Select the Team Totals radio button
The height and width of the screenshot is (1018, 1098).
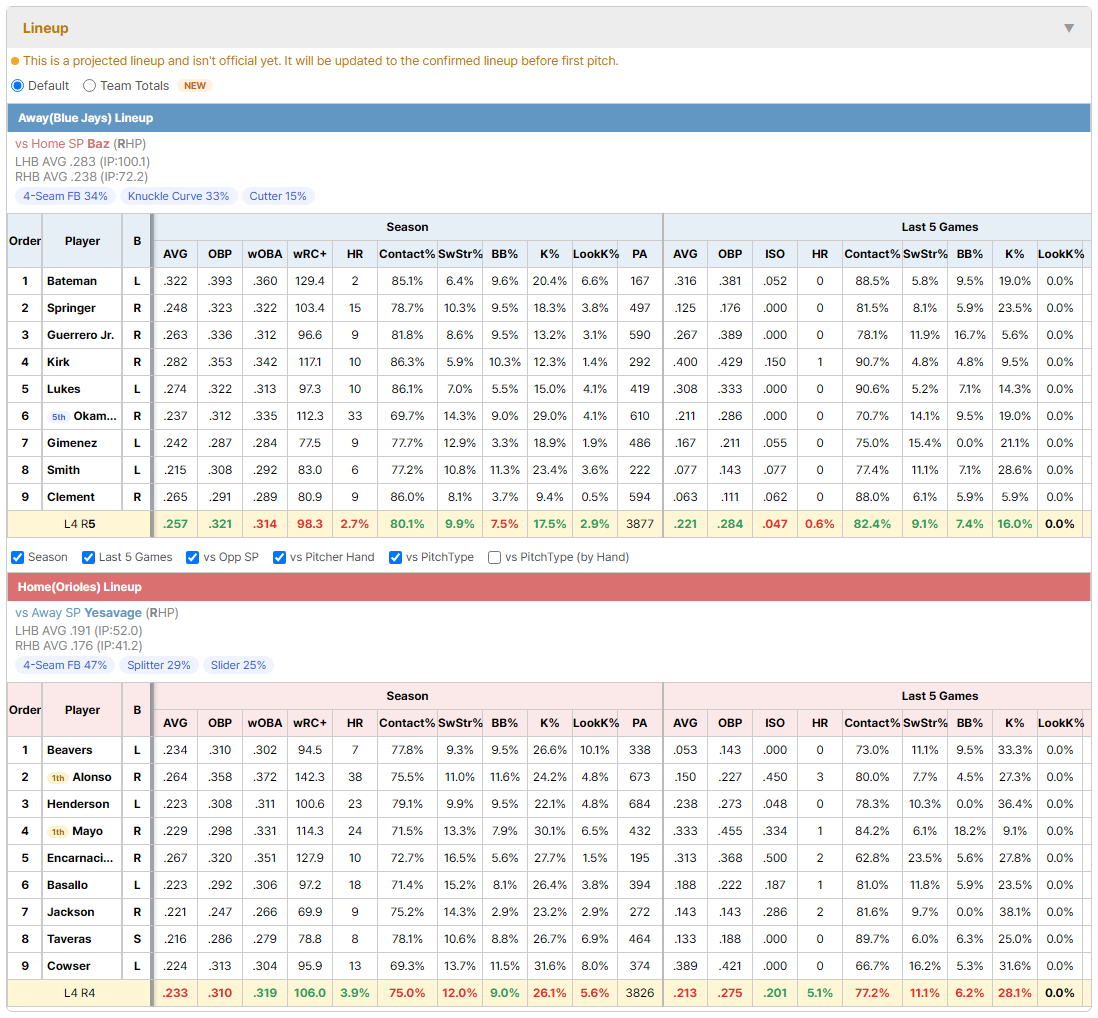89,85
